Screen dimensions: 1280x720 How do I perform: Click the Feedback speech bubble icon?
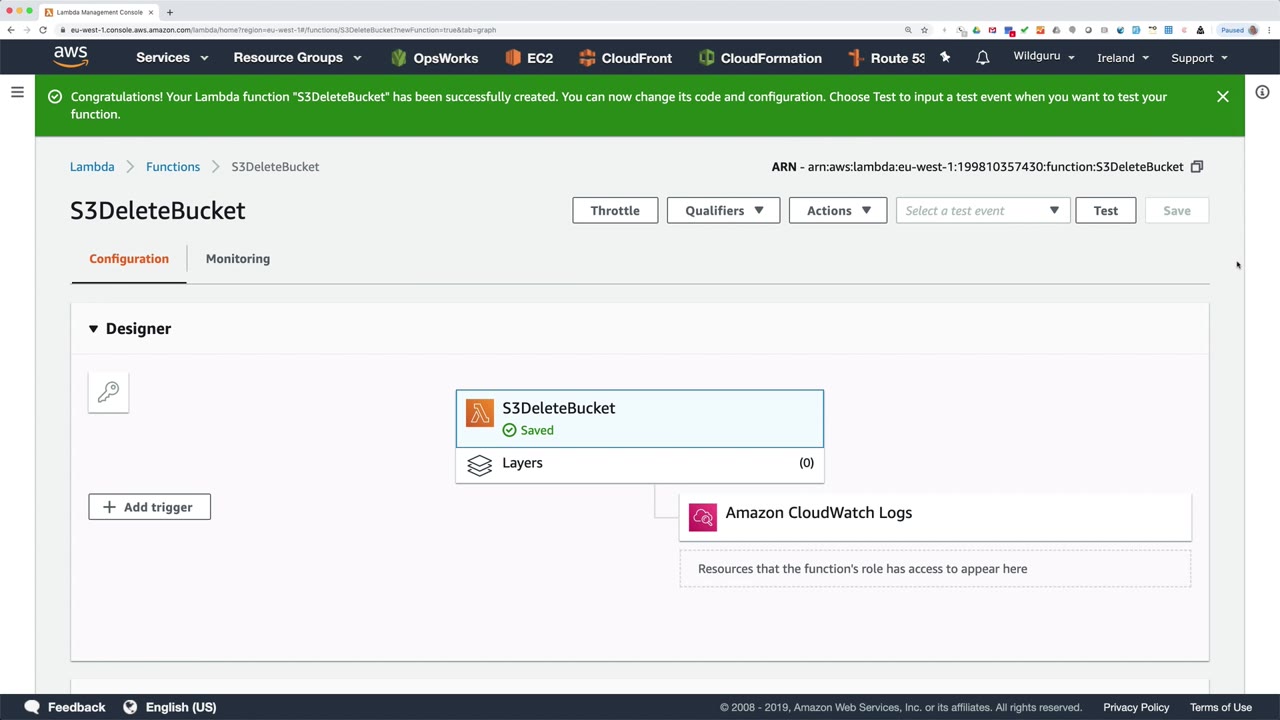pyautogui.click(x=32, y=707)
